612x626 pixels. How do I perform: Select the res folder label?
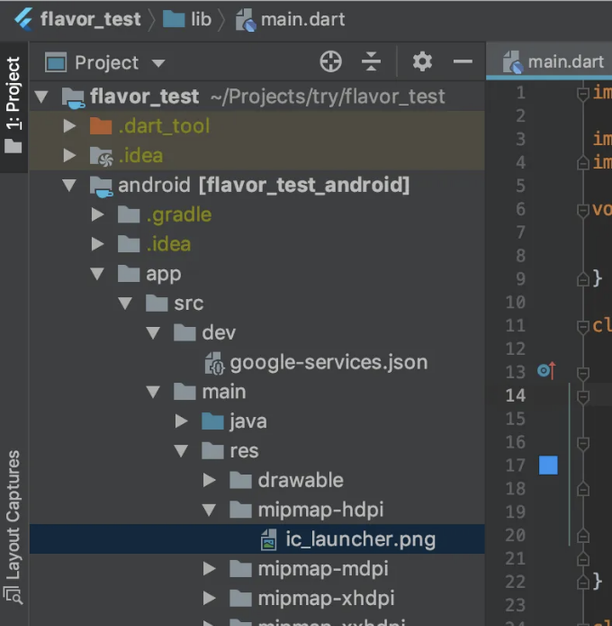[x=244, y=451]
